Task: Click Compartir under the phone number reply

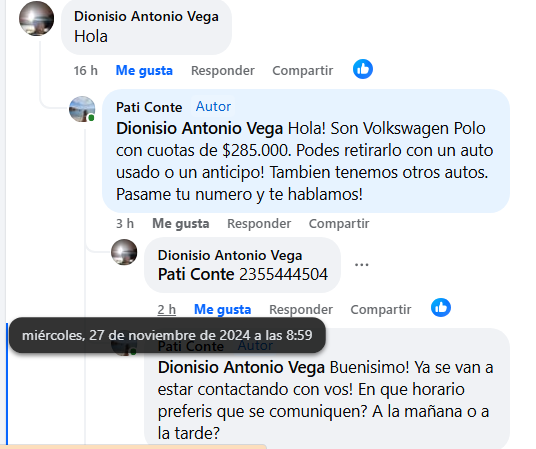Action: coord(381,309)
